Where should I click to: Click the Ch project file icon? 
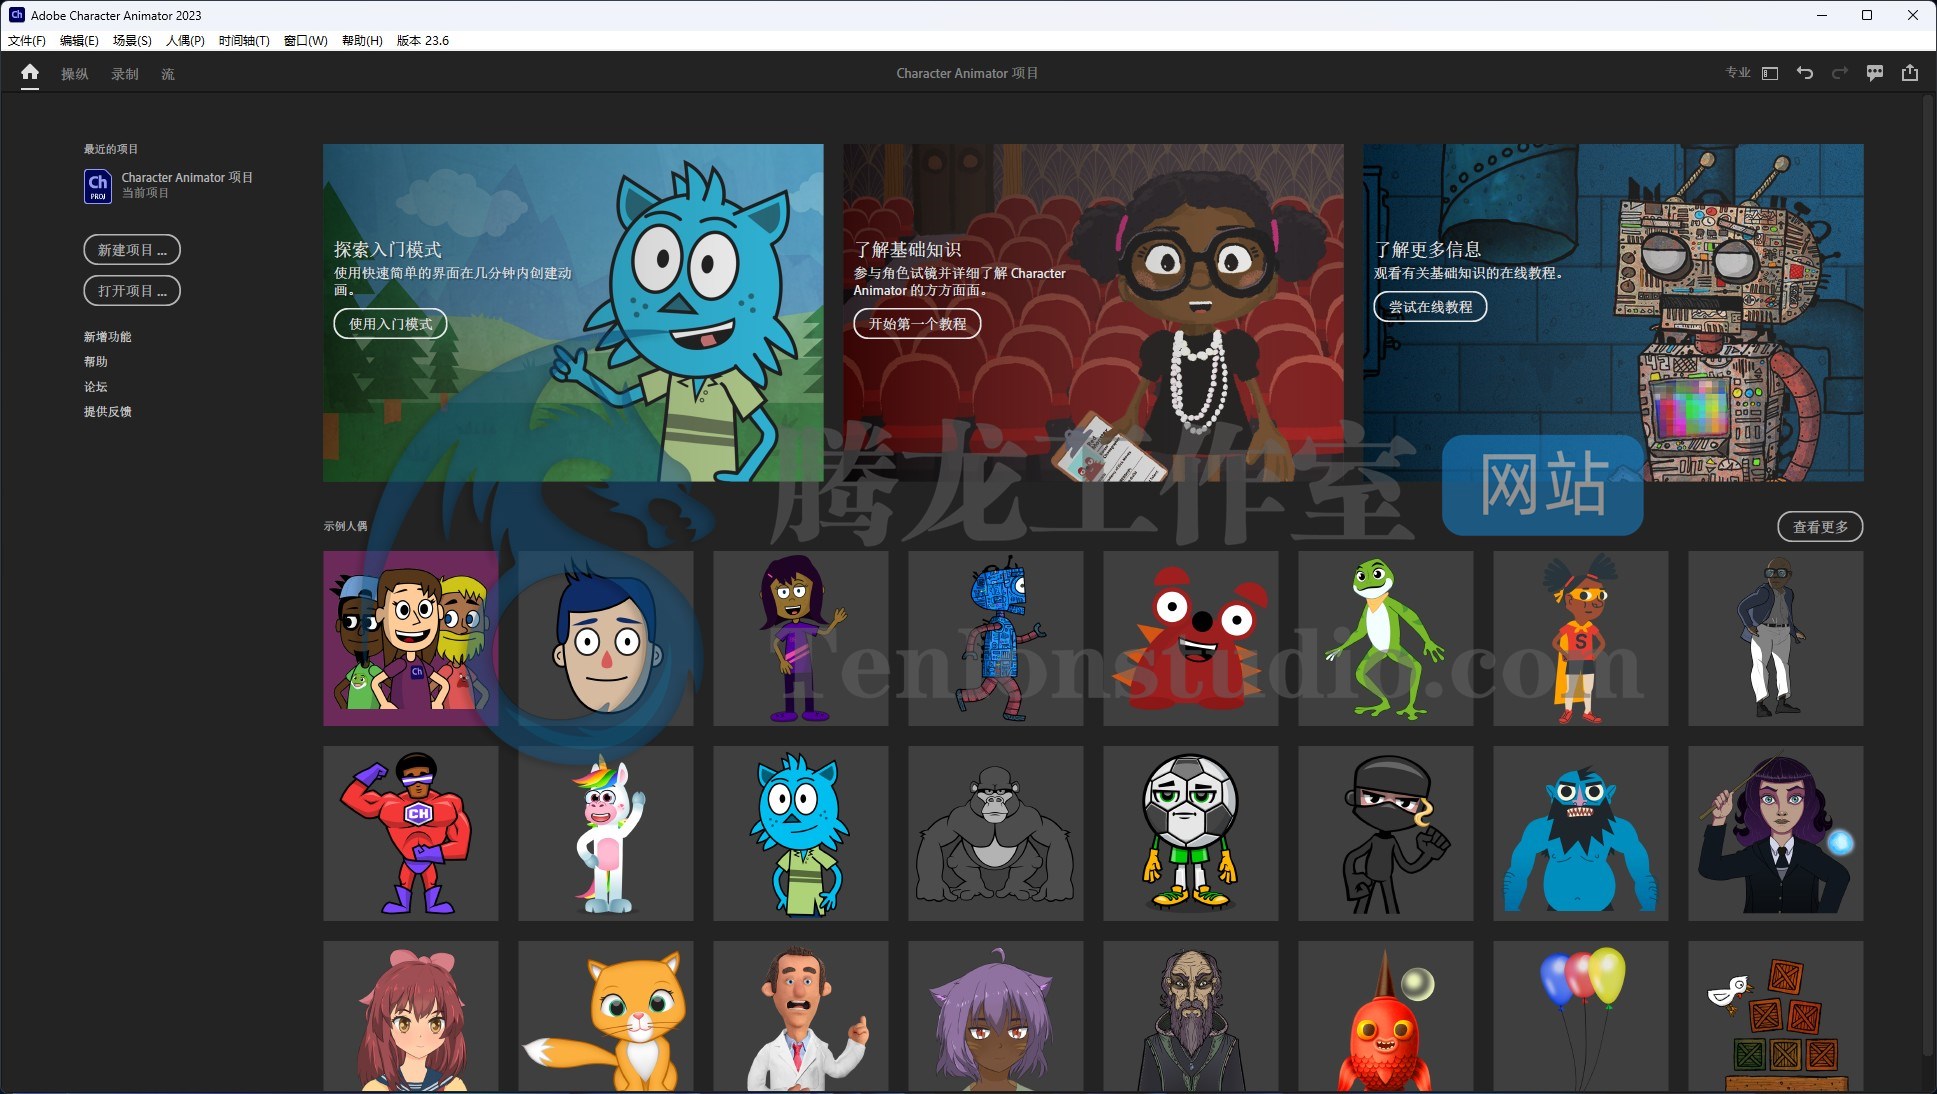point(98,186)
